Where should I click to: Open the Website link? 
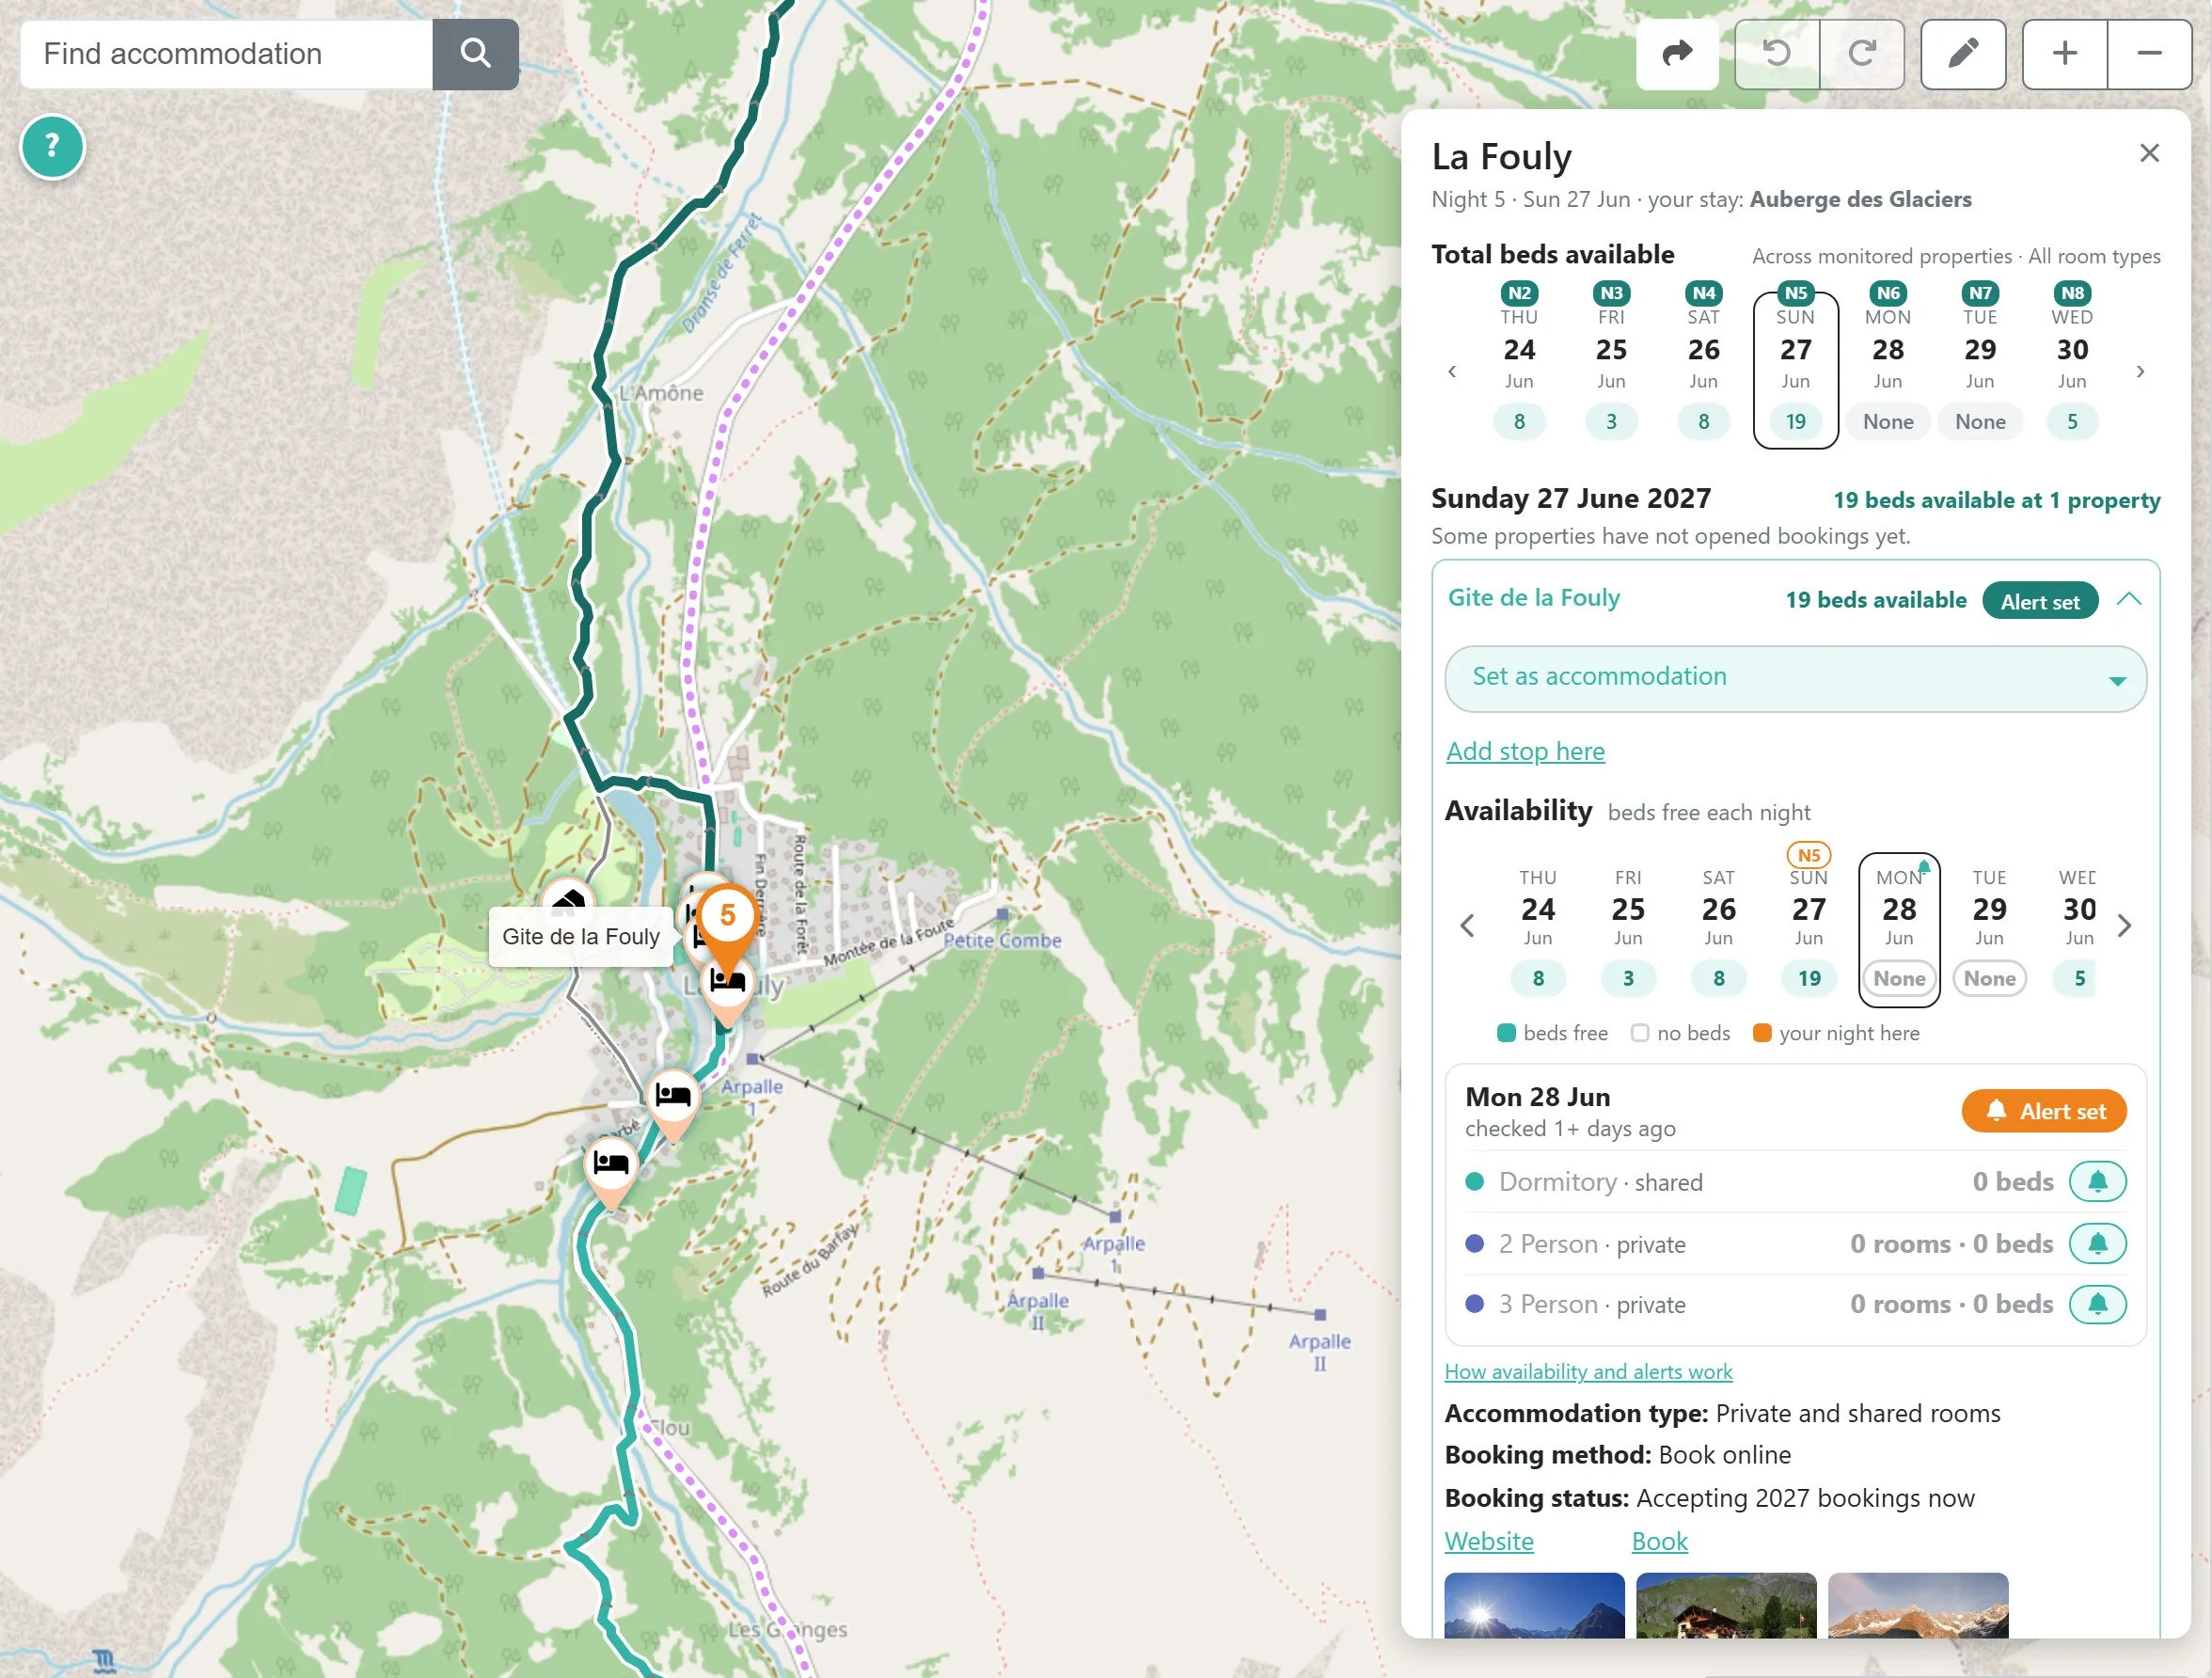point(1489,1541)
